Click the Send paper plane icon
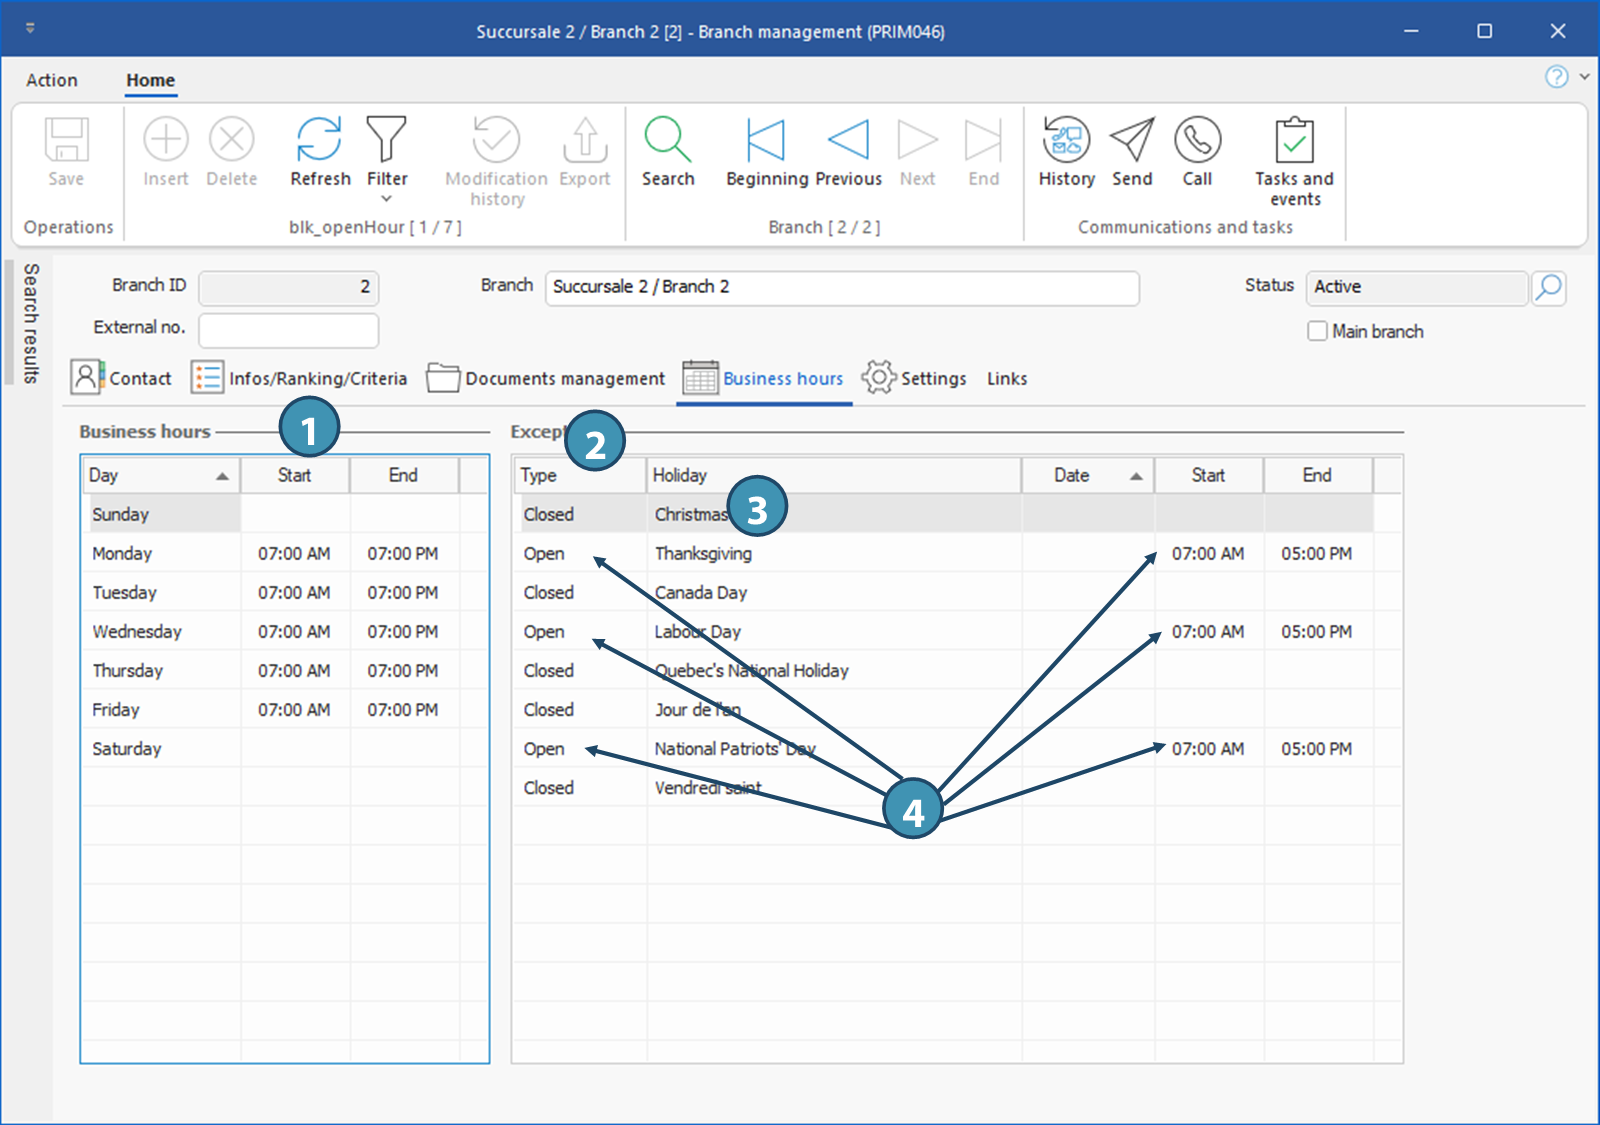This screenshot has height=1125, width=1600. 1132,140
